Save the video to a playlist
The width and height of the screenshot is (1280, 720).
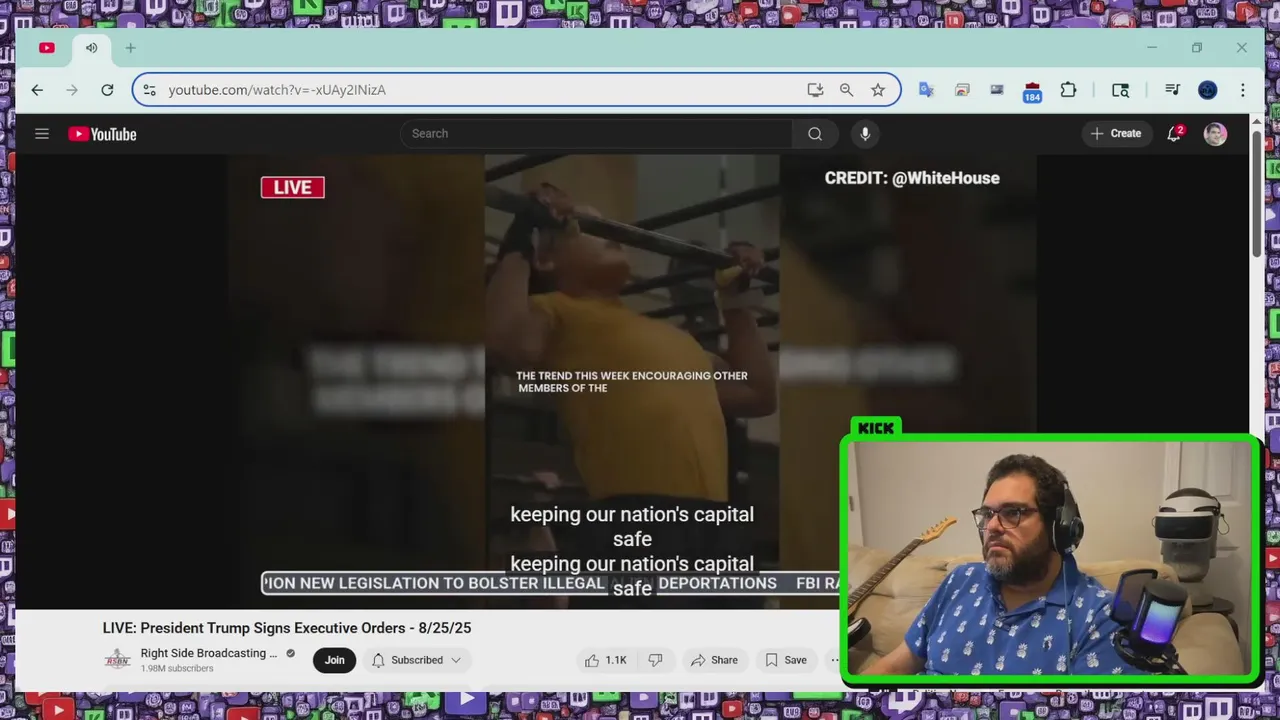(786, 660)
